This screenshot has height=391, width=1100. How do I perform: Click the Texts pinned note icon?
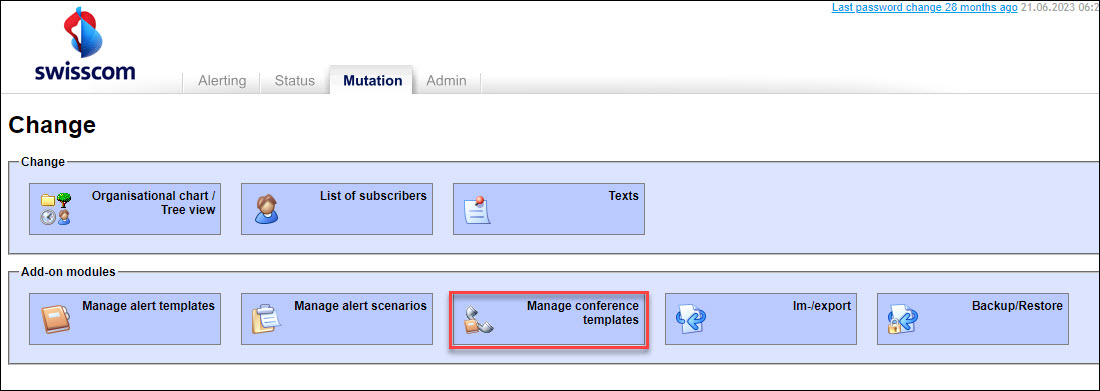coord(478,210)
